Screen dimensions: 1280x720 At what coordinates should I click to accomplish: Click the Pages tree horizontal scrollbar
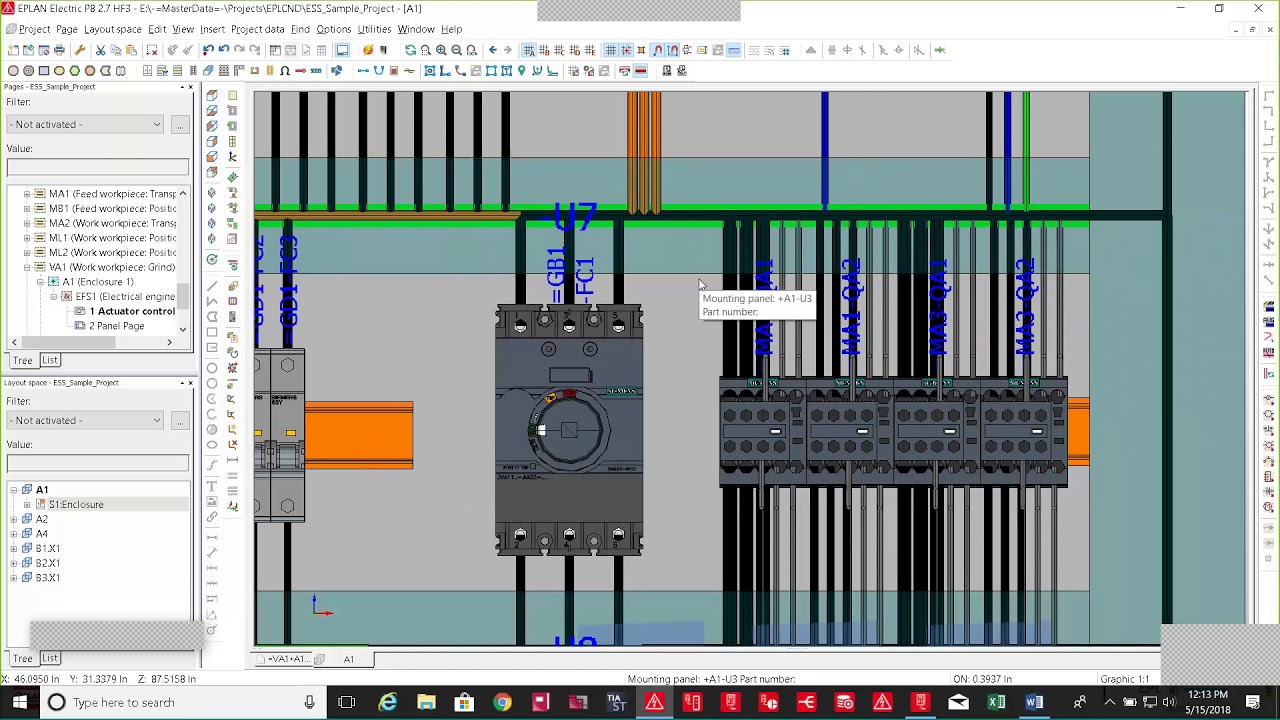click(x=92, y=343)
